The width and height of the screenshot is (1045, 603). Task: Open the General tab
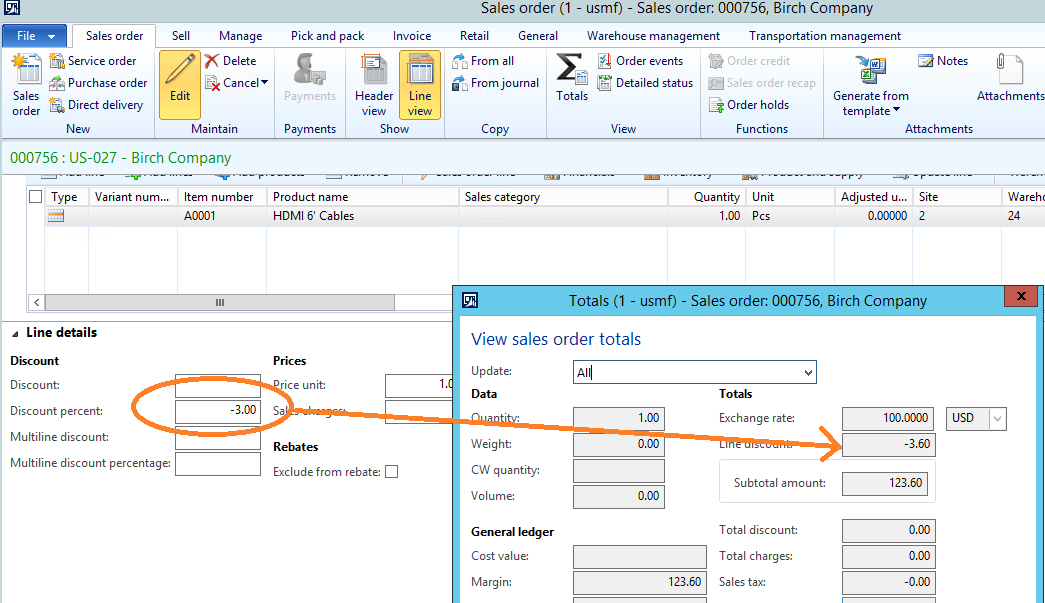coord(538,36)
